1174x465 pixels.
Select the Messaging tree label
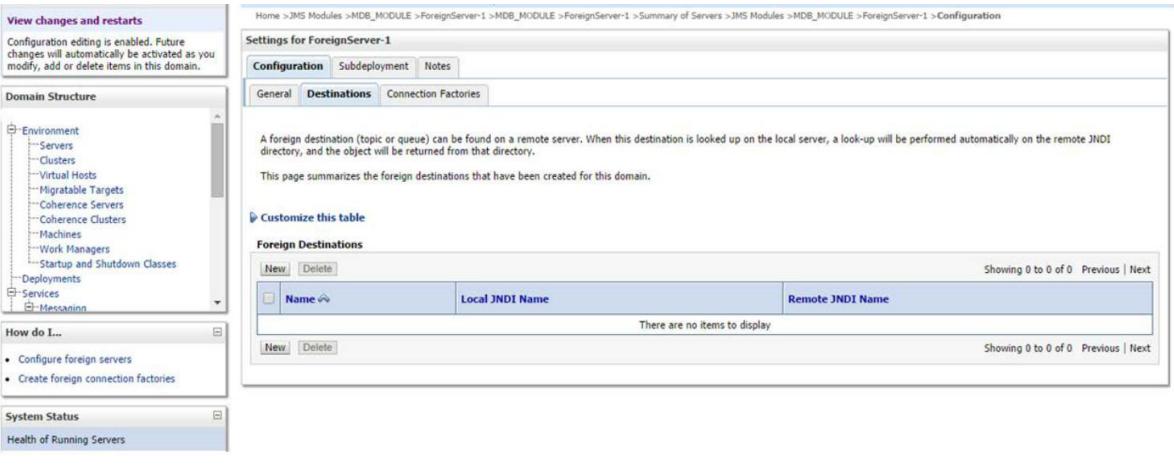tap(62, 308)
